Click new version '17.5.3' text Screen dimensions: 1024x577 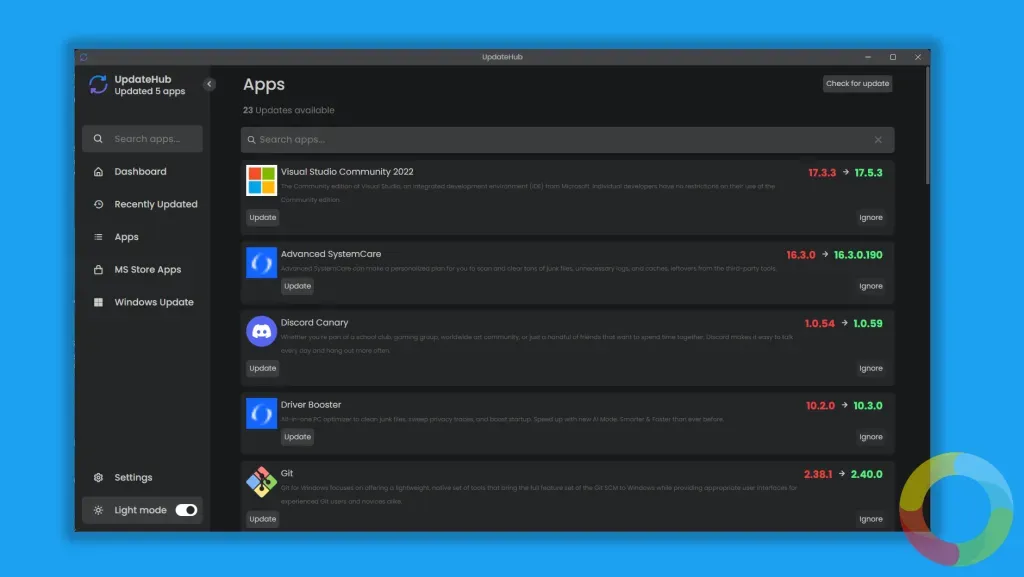[x=868, y=173]
